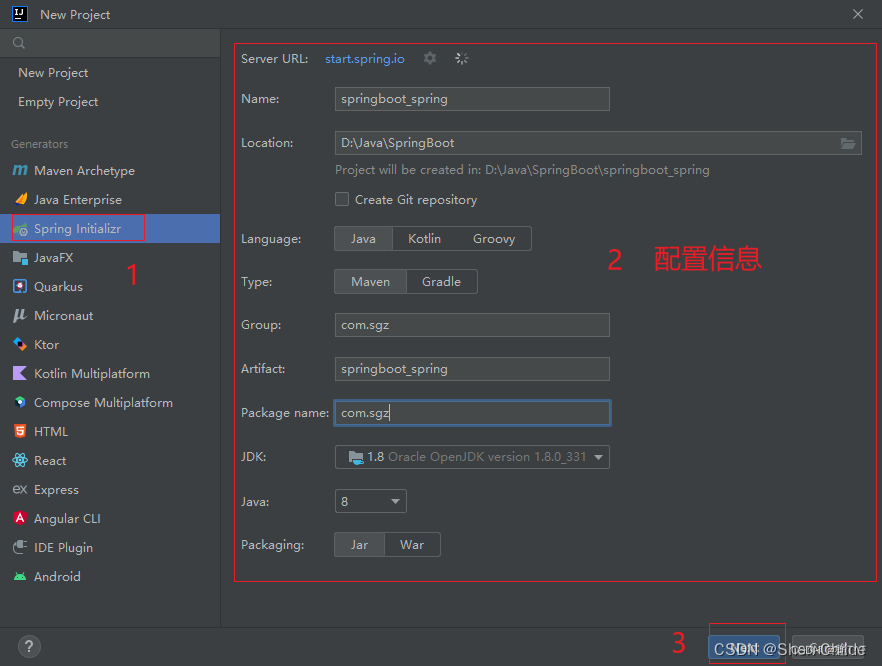
Task: Click the Next button
Action: pos(744,649)
